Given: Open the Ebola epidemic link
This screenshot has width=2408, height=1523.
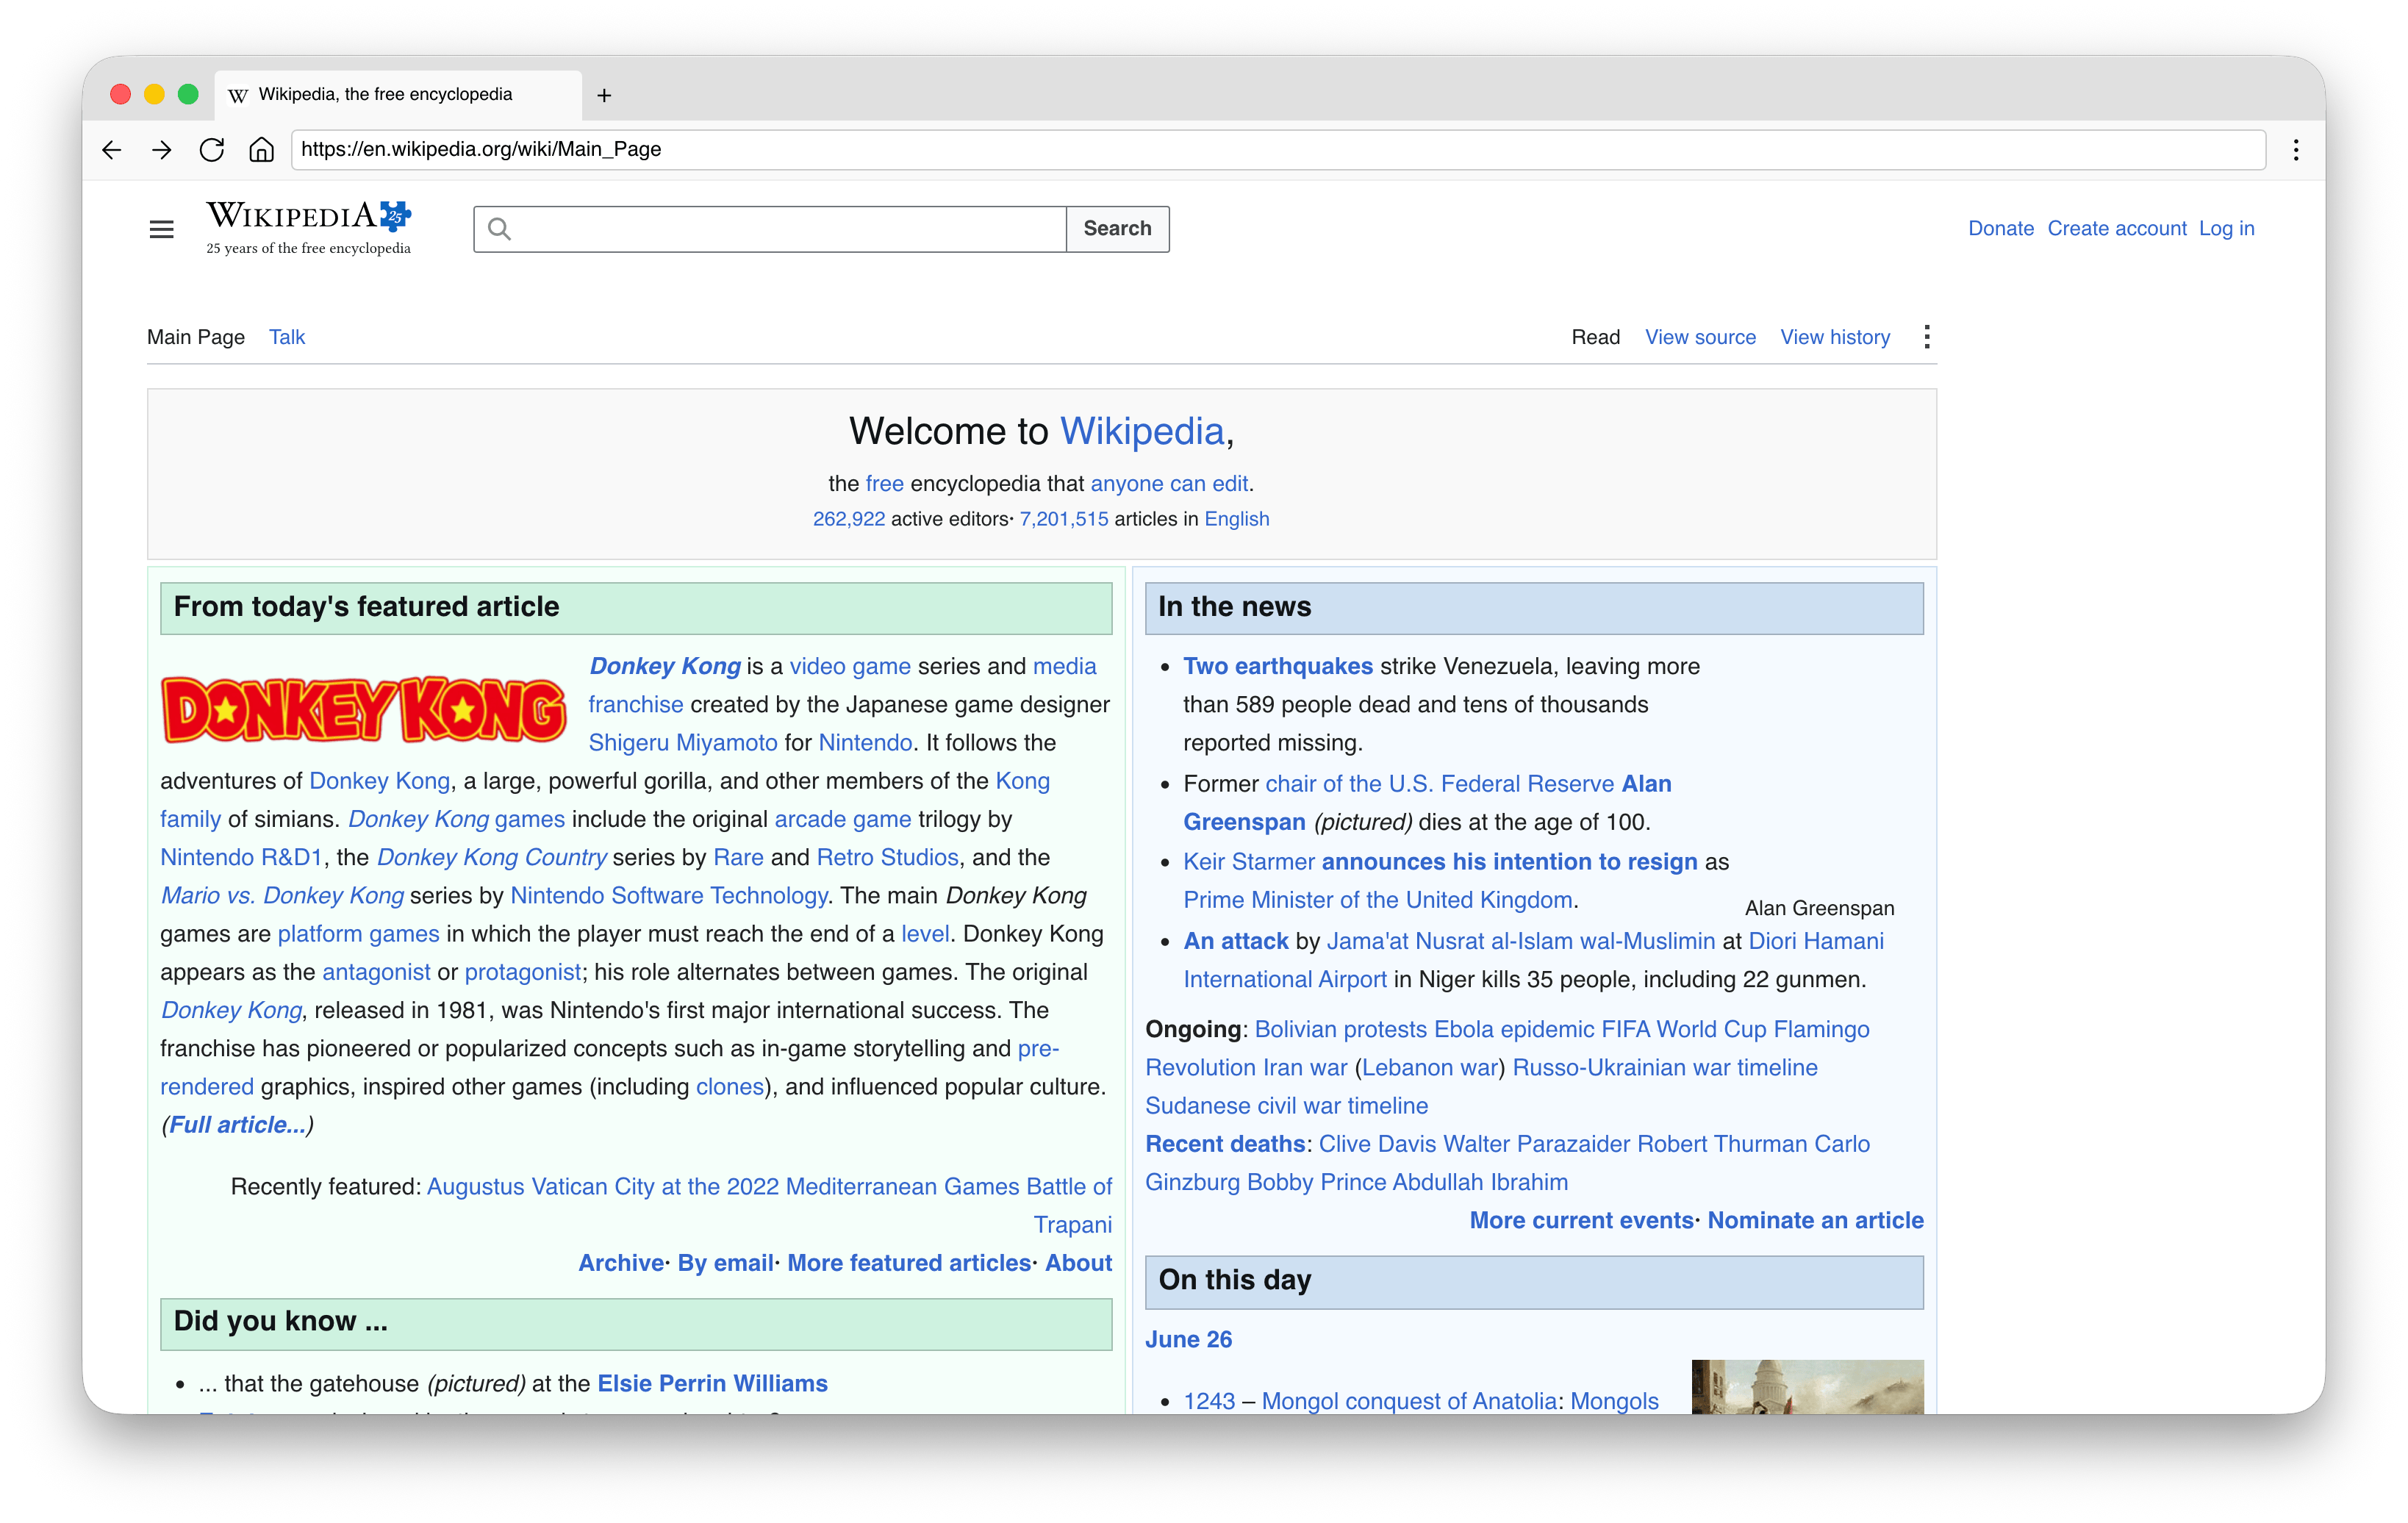Looking at the screenshot, I should (1514, 1030).
